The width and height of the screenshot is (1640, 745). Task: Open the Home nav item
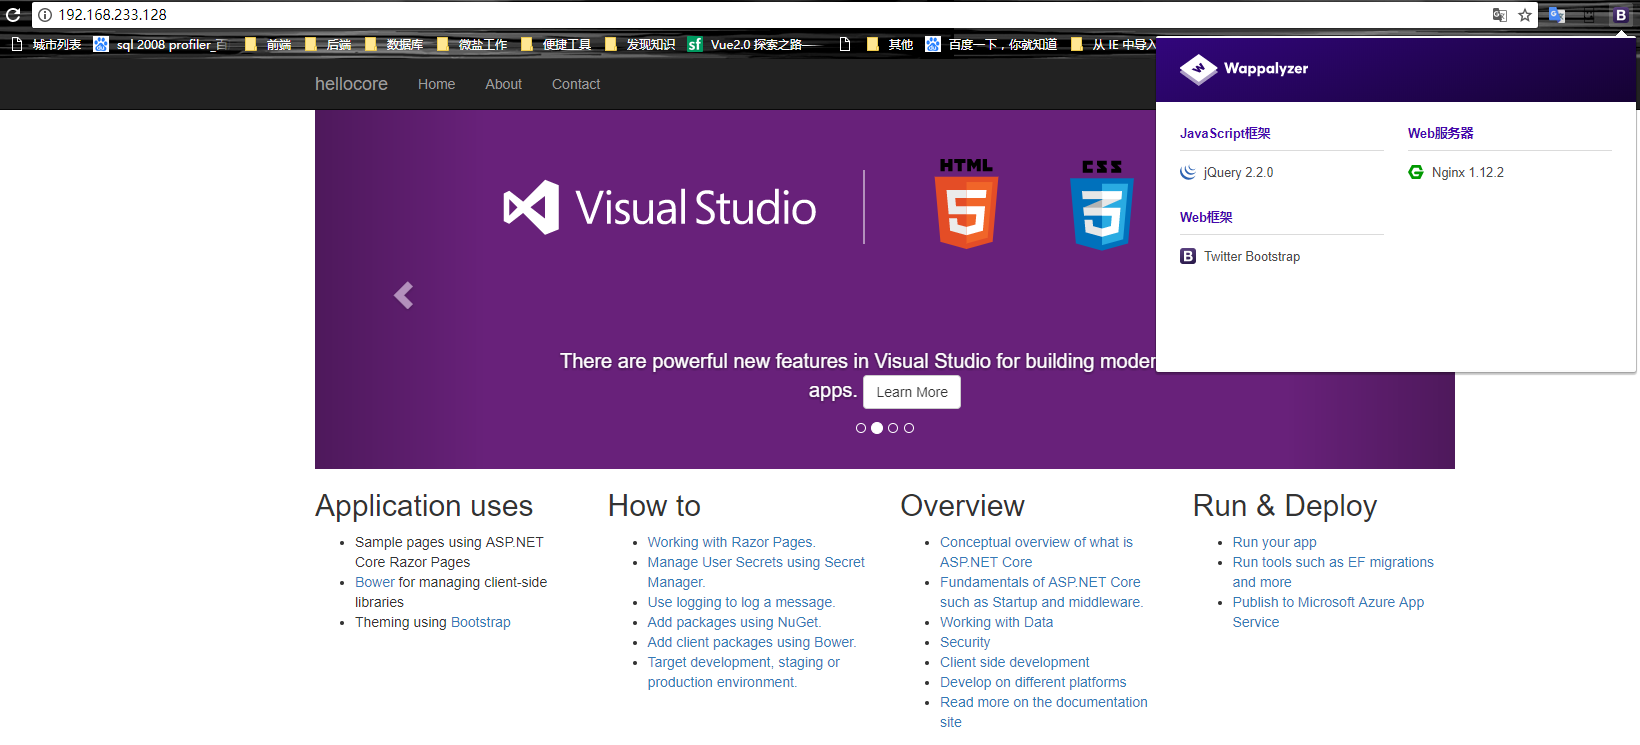(x=436, y=84)
